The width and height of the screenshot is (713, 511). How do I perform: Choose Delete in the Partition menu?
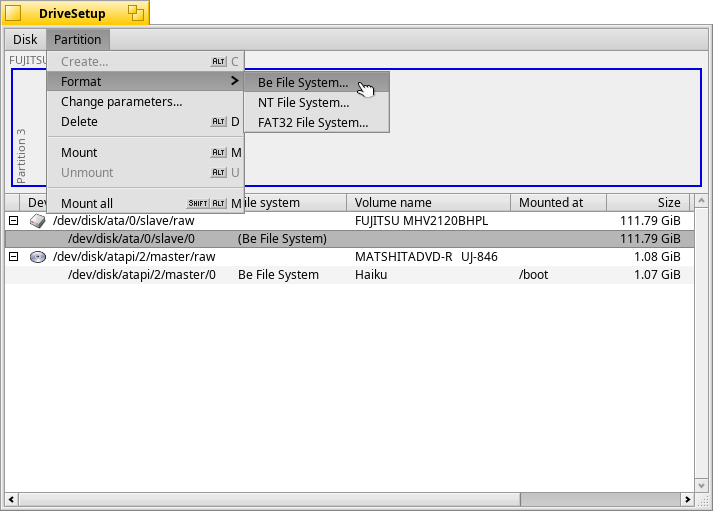[x=79, y=122]
